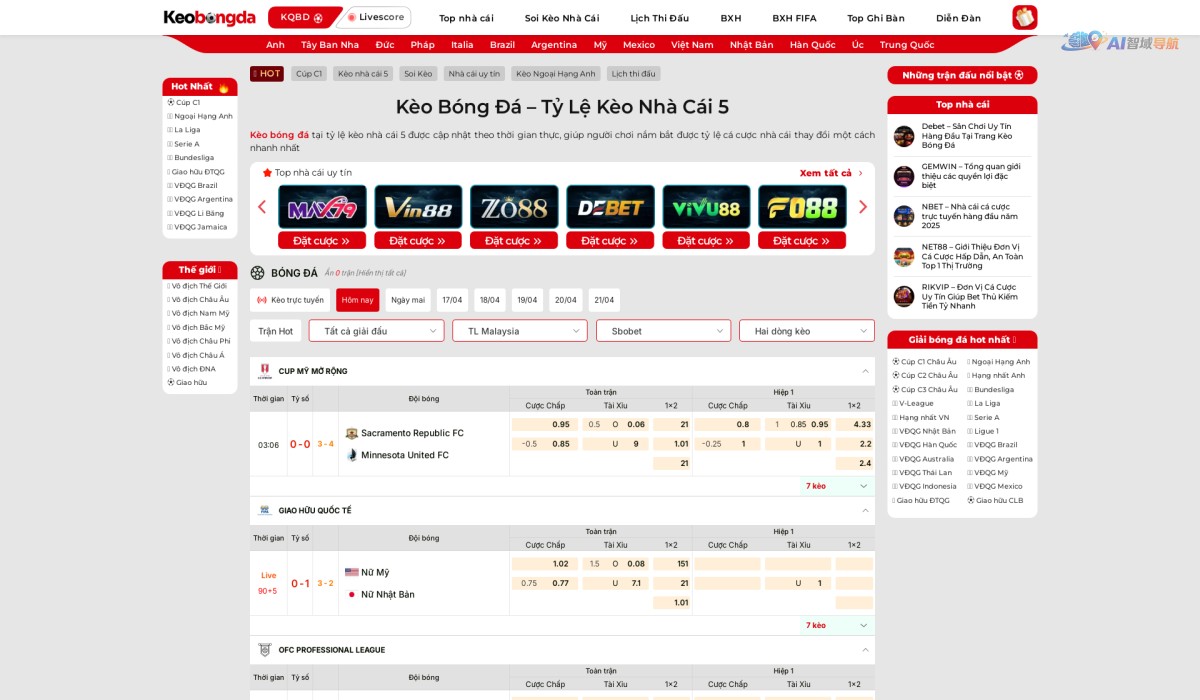Collapse the CUP MỸ MỞ RỘNG section

pyautogui.click(x=865, y=371)
